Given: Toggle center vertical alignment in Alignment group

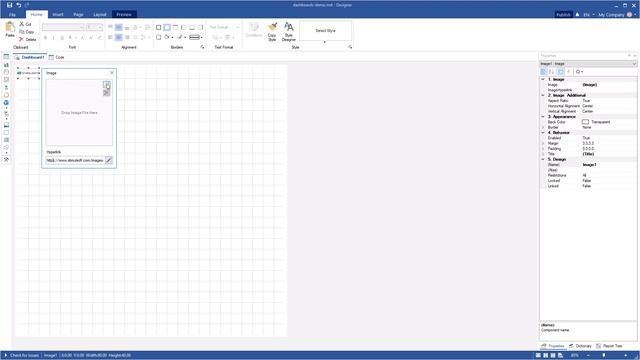Looking at the screenshot, I should point(118,27).
